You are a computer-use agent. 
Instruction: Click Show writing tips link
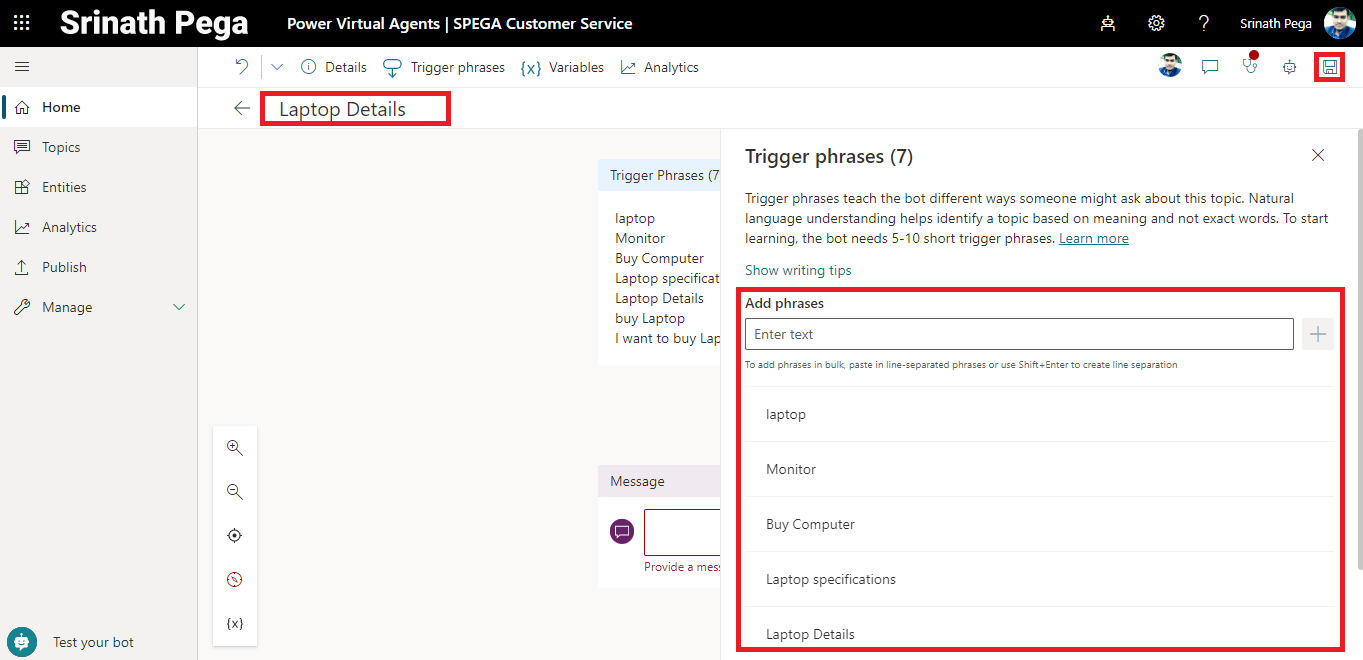pyautogui.click(x=798, y=270)
